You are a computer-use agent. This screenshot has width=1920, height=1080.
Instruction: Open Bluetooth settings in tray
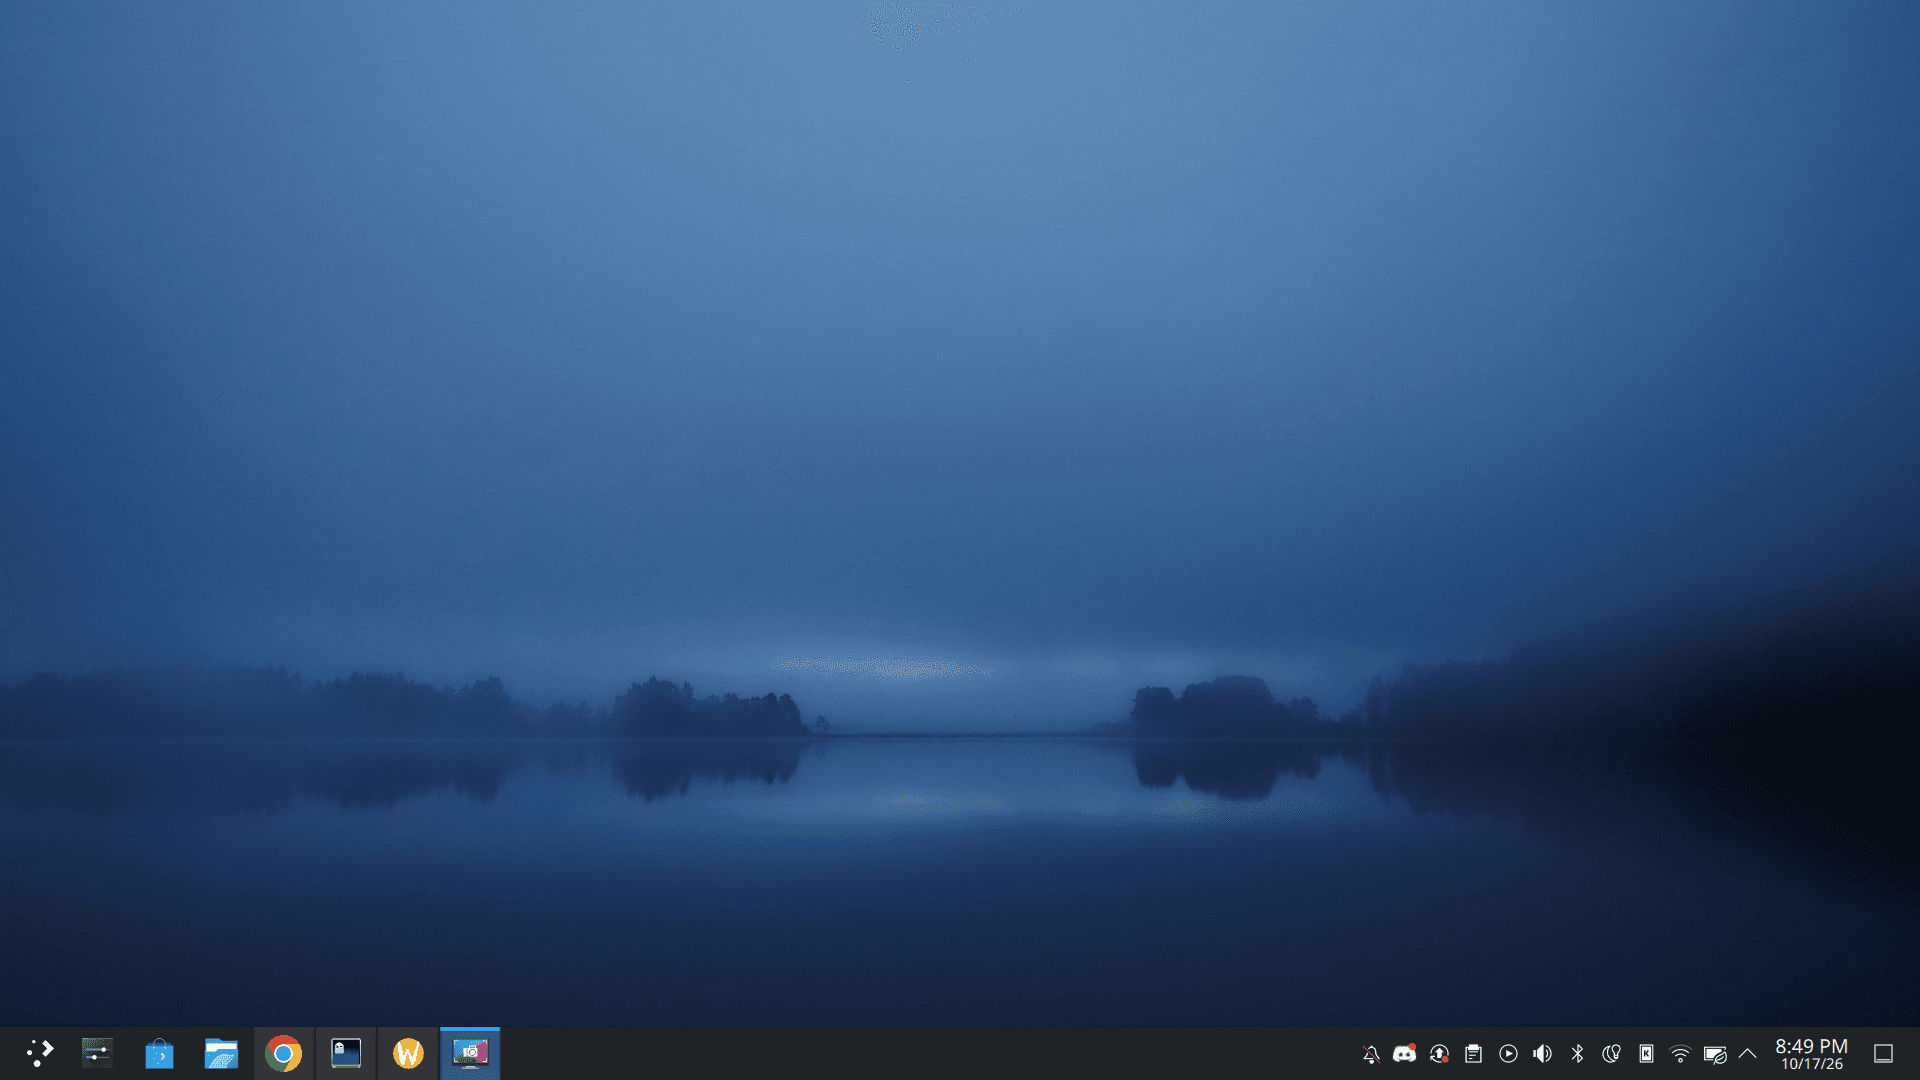click(1577, 1054)
